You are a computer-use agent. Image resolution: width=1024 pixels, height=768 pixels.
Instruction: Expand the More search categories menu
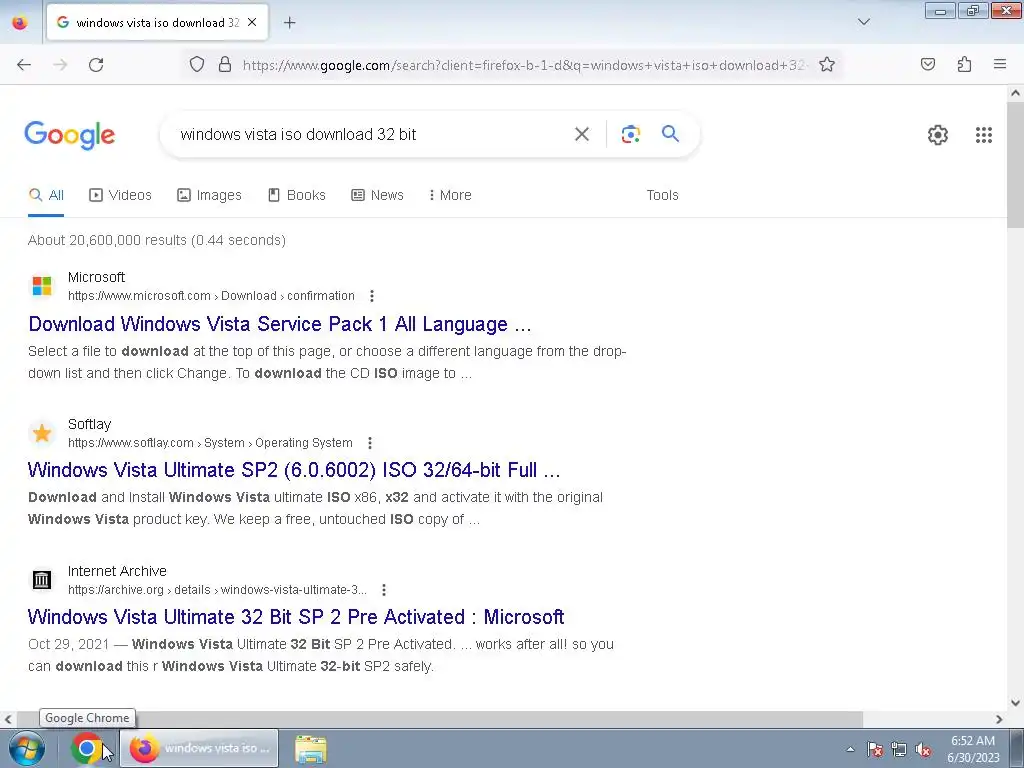pyautogui.click(x=450, y=195)
